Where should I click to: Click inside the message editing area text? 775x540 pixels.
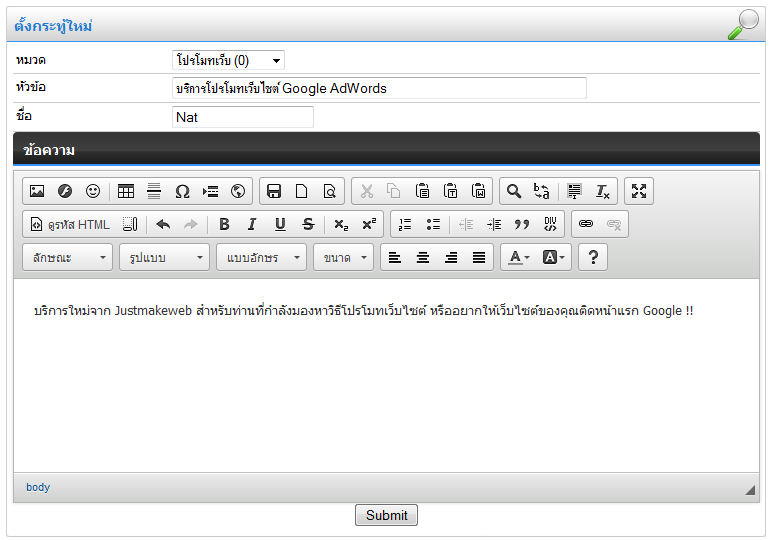pos(363,311)
